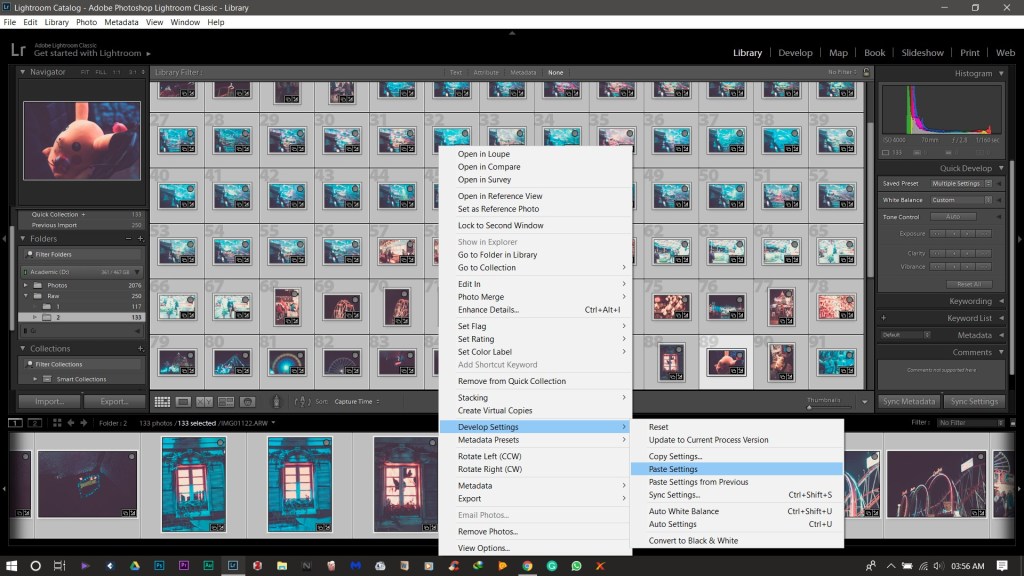Open Compare view (X|Y) icon
The height and width of the screenshot is (576, 1024).
[x=205, y=401]
